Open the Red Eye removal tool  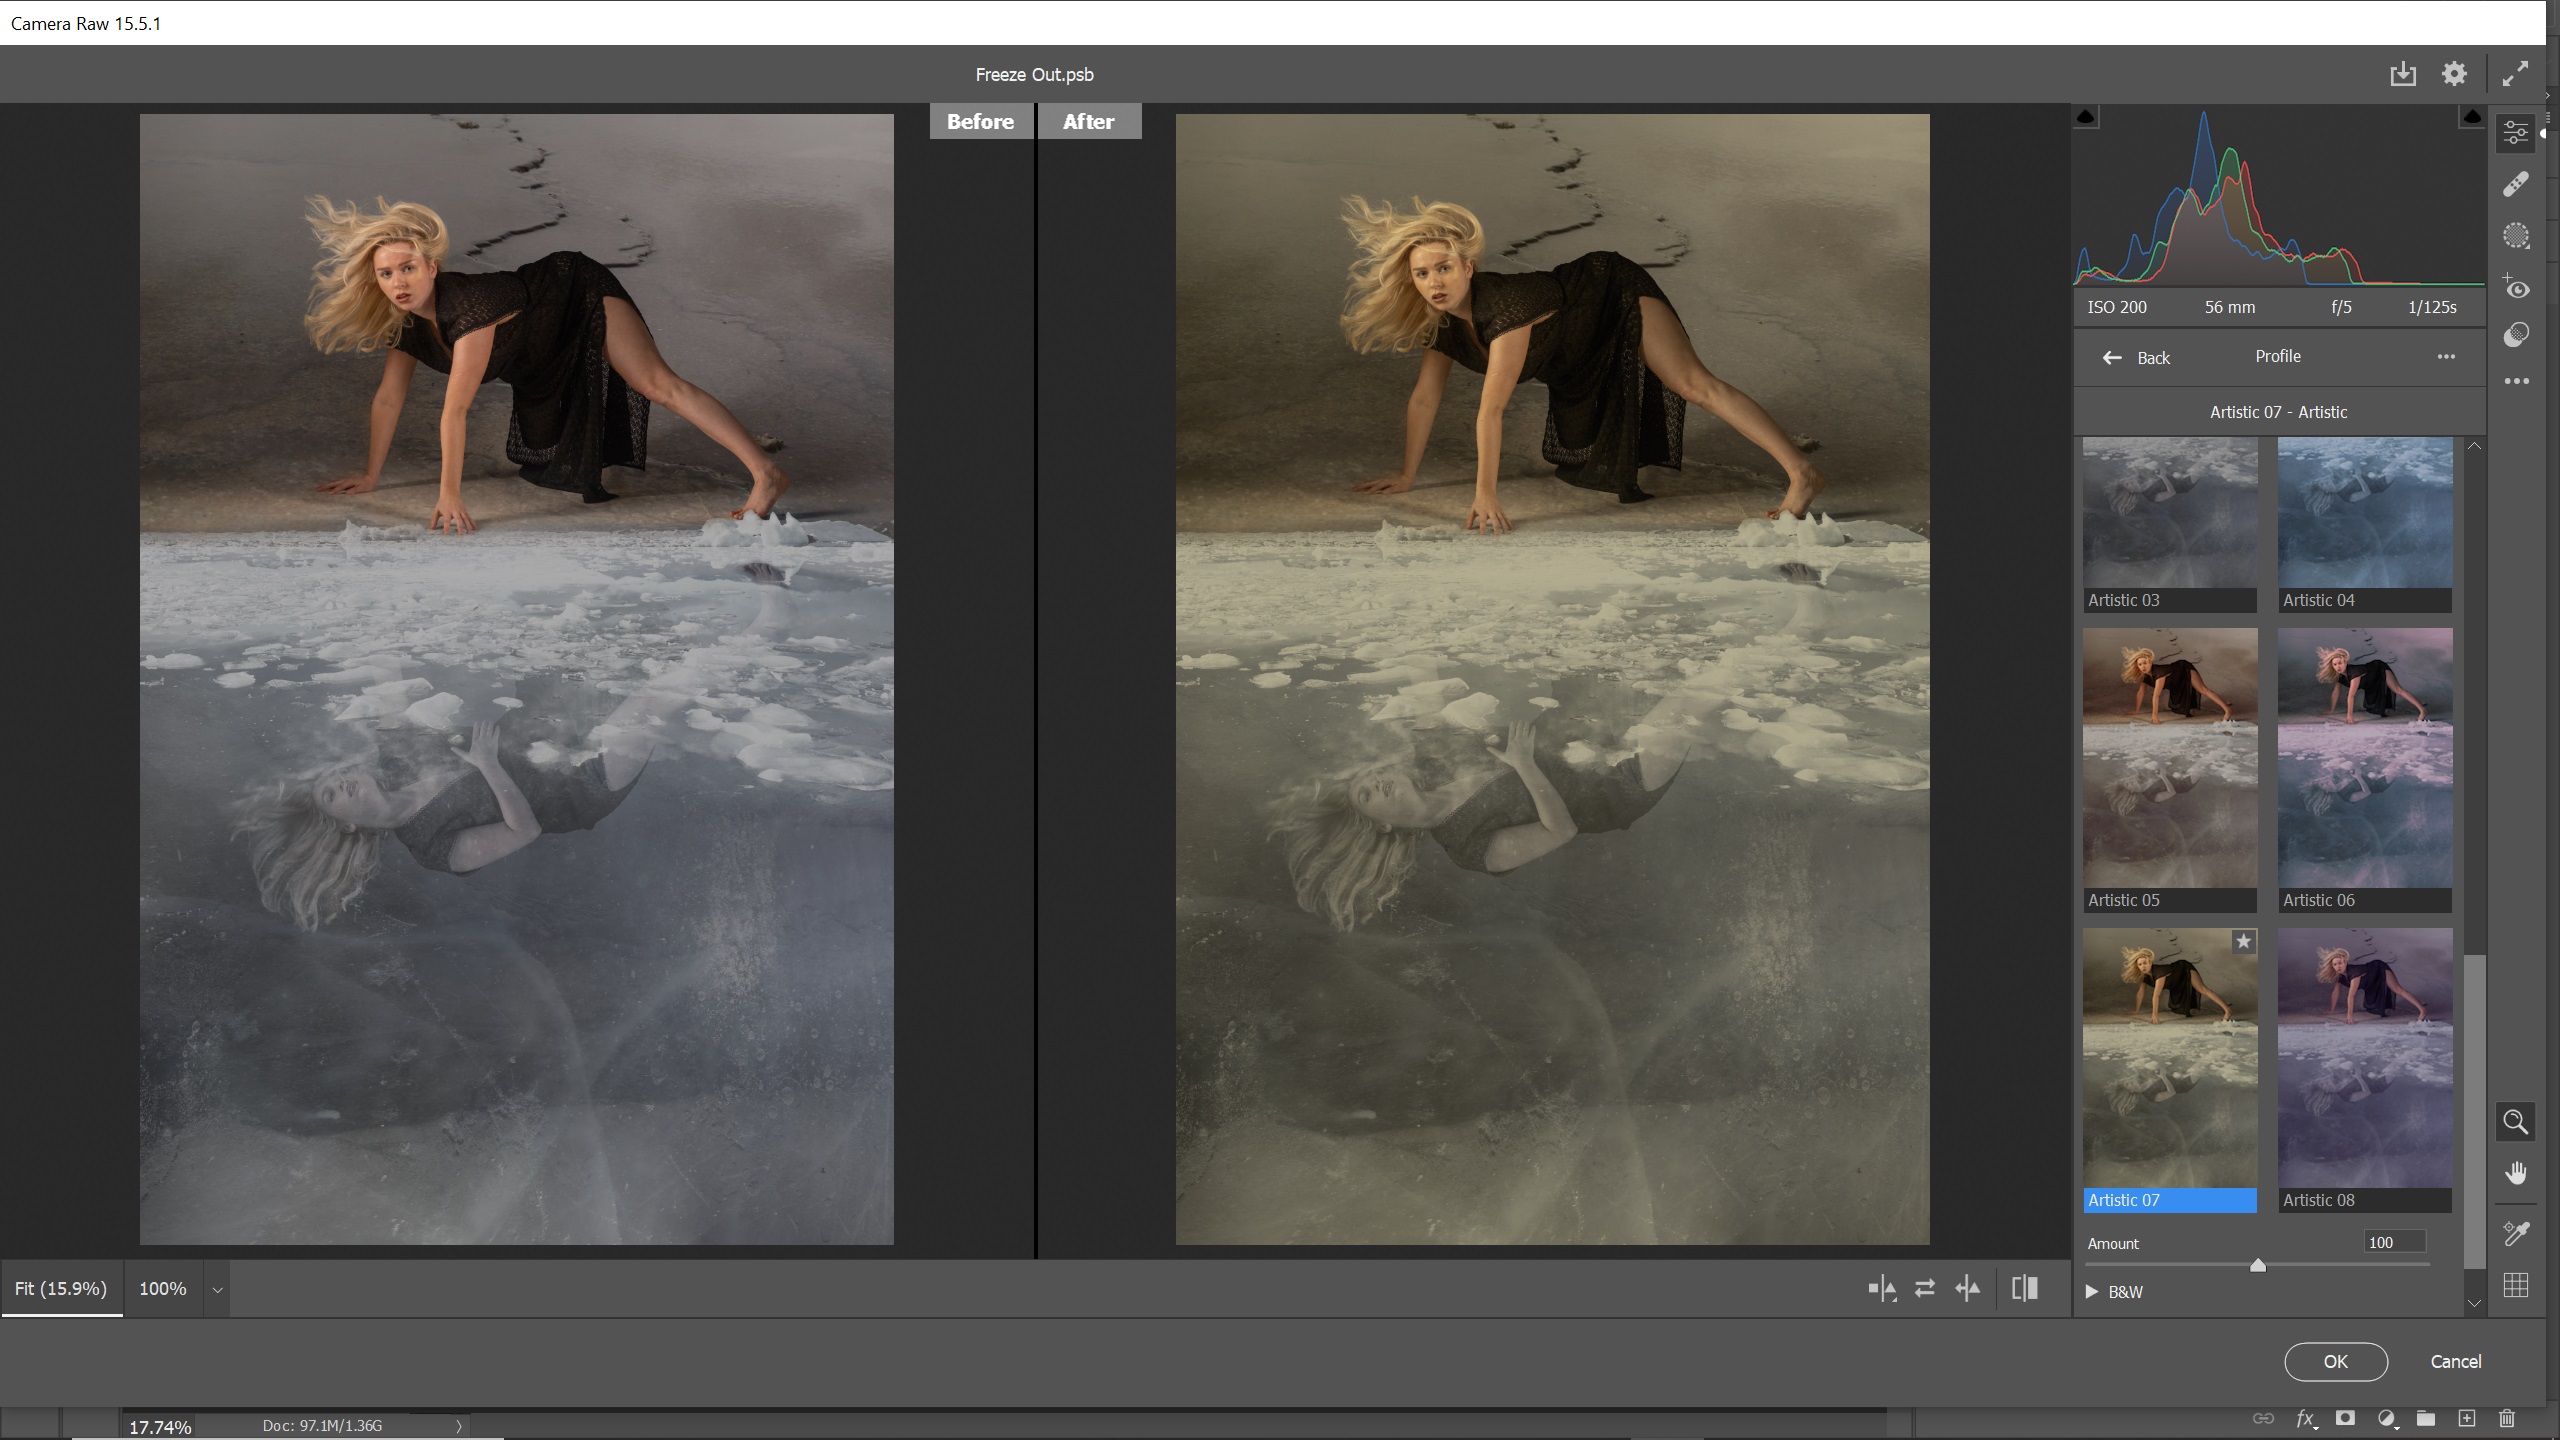click(x=2517, y=288)
